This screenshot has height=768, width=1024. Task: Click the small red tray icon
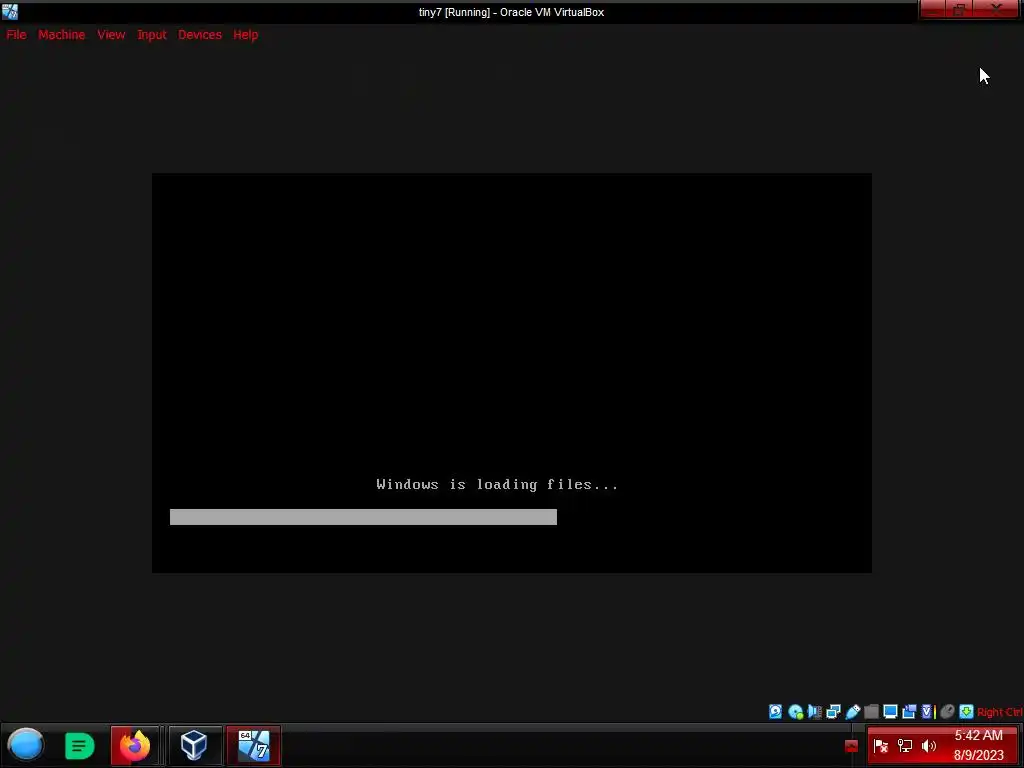click(x=851, y=746)
